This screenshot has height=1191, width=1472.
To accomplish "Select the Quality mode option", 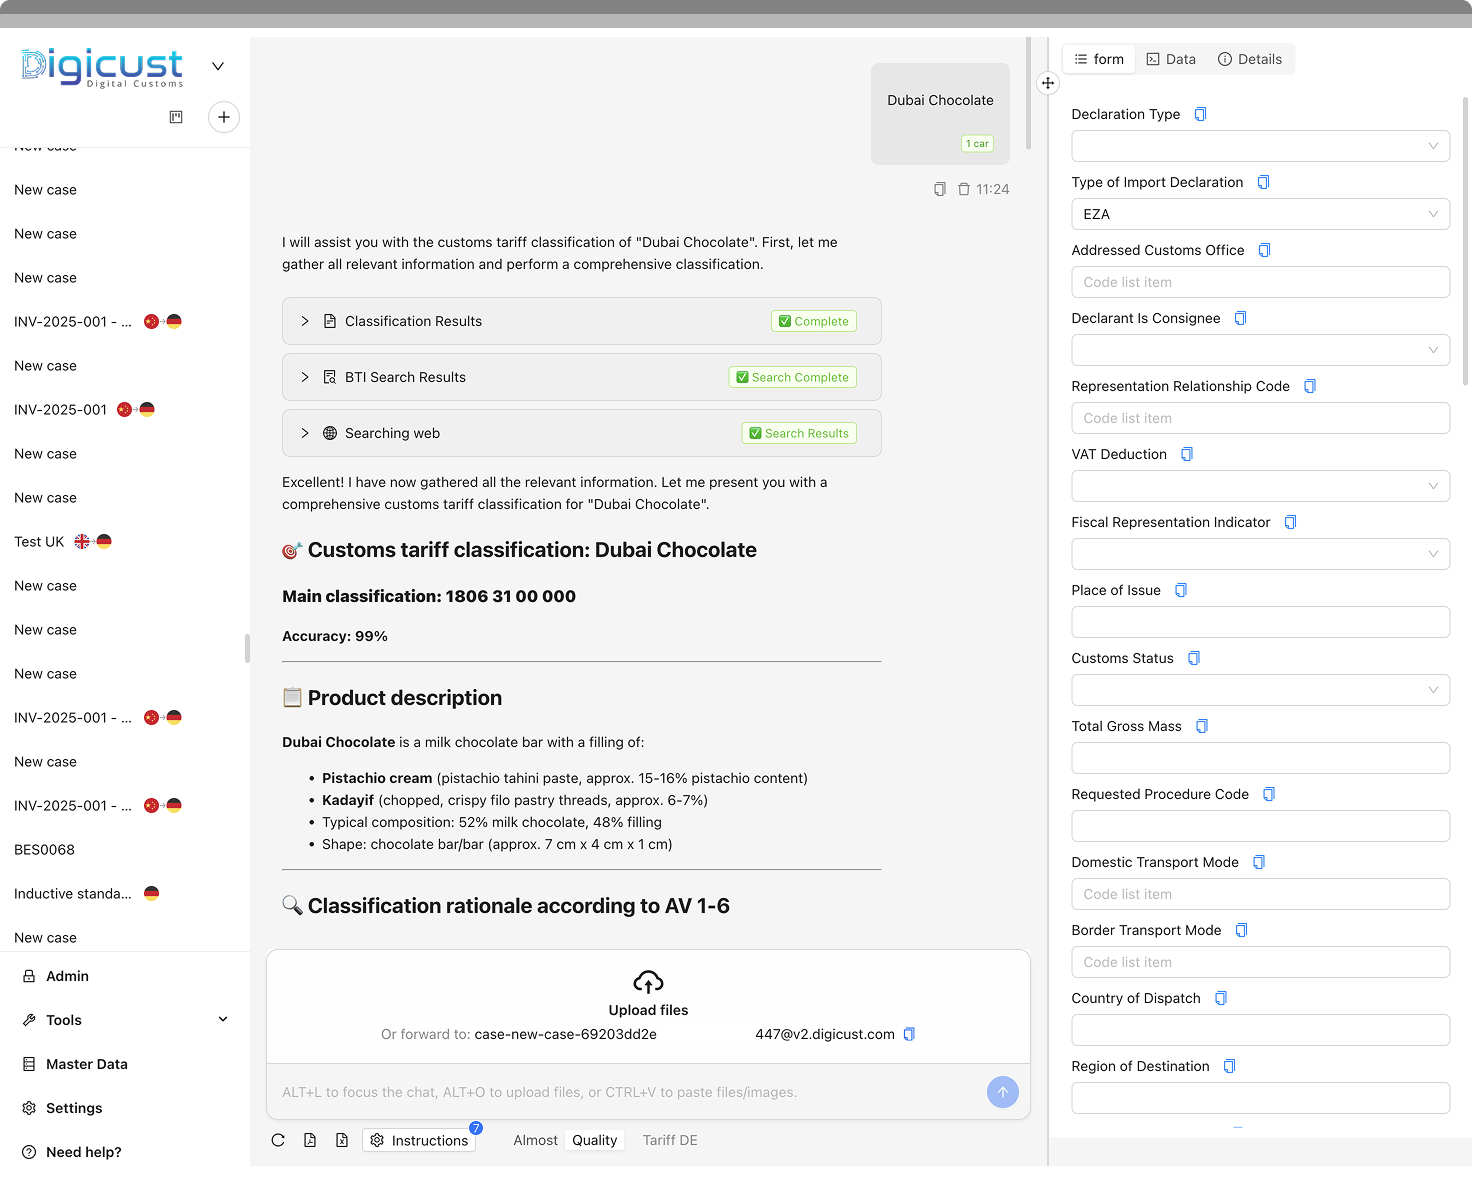I will [x=594, y=1140].
